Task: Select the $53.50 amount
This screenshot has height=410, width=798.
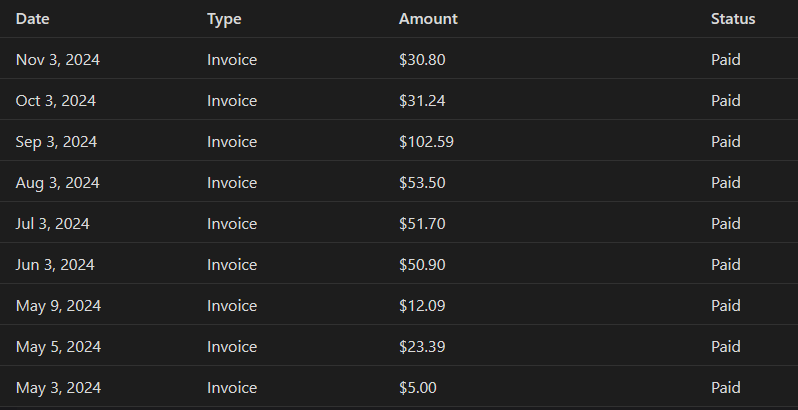Action: click(x=422, y=183)
